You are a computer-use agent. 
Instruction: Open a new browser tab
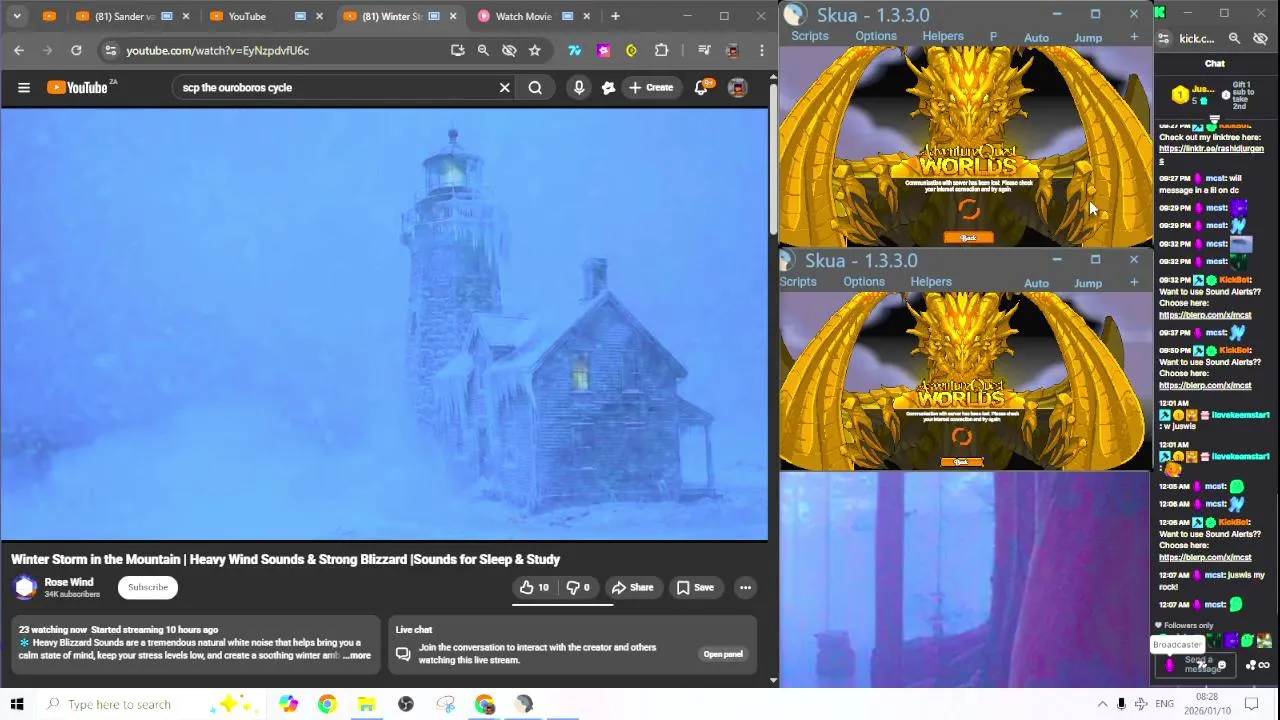coord(615,16)
